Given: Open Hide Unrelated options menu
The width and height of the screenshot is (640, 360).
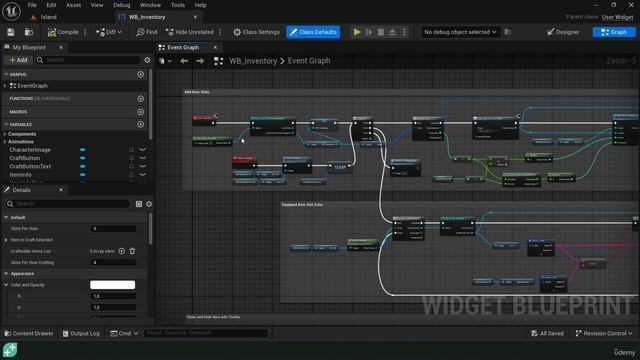Looking at the screenshot, I should [x=220, y=32].
